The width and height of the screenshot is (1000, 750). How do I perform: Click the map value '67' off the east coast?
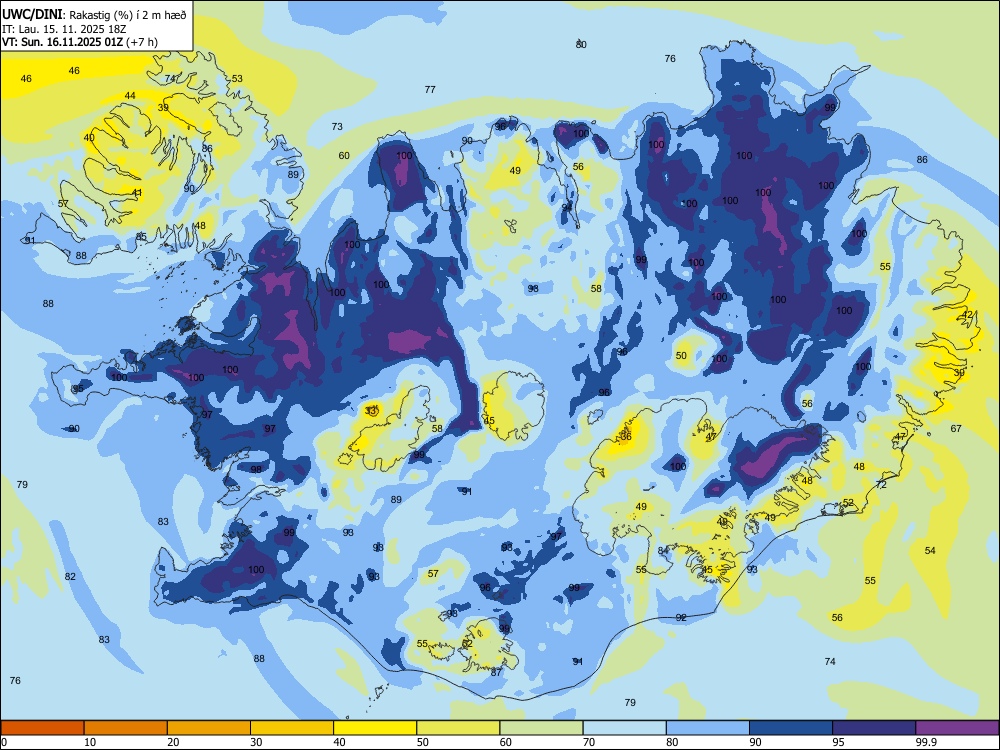coord(955,429)
